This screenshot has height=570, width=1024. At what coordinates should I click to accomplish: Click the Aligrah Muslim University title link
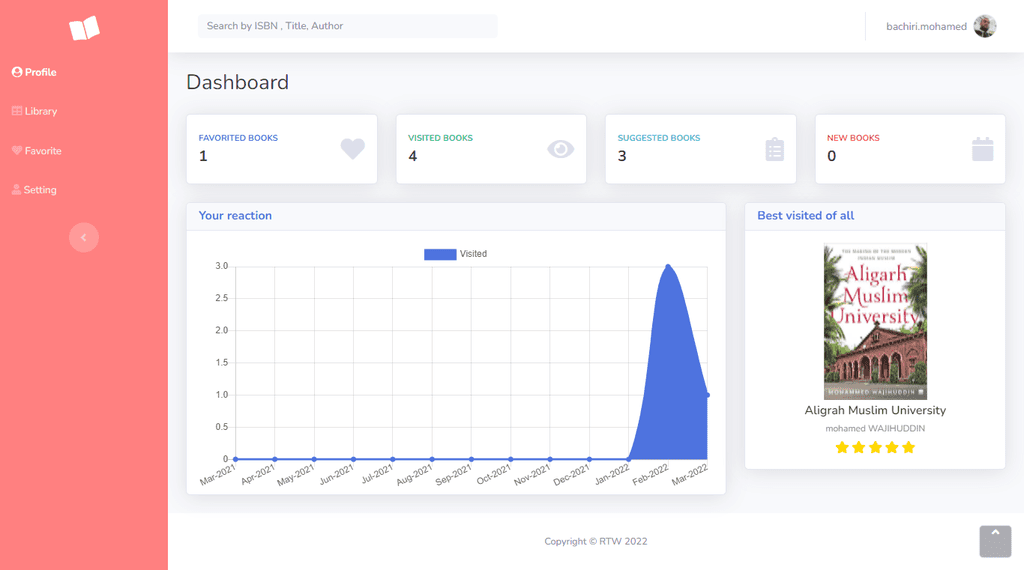coord(875,410)
